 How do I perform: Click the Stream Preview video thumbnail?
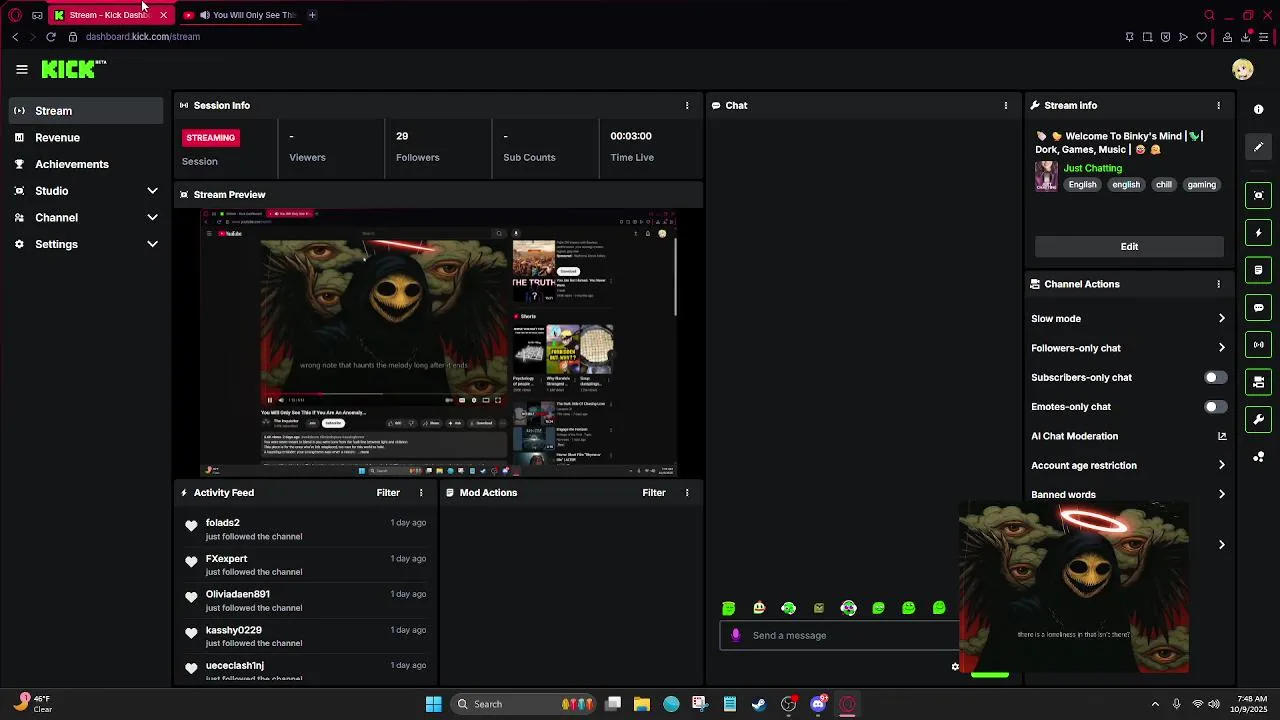click(439, 343)
